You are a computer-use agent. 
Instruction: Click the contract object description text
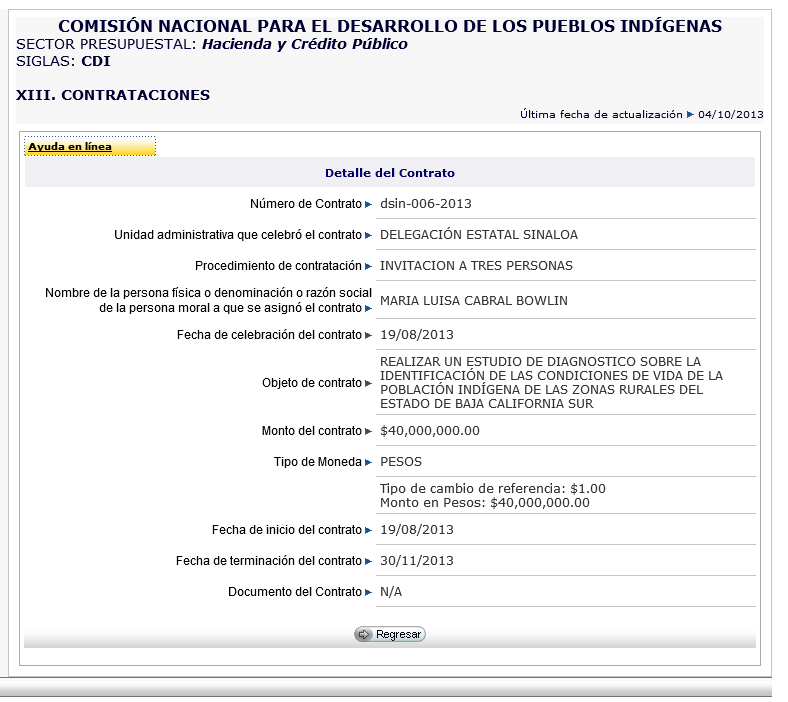551,383
